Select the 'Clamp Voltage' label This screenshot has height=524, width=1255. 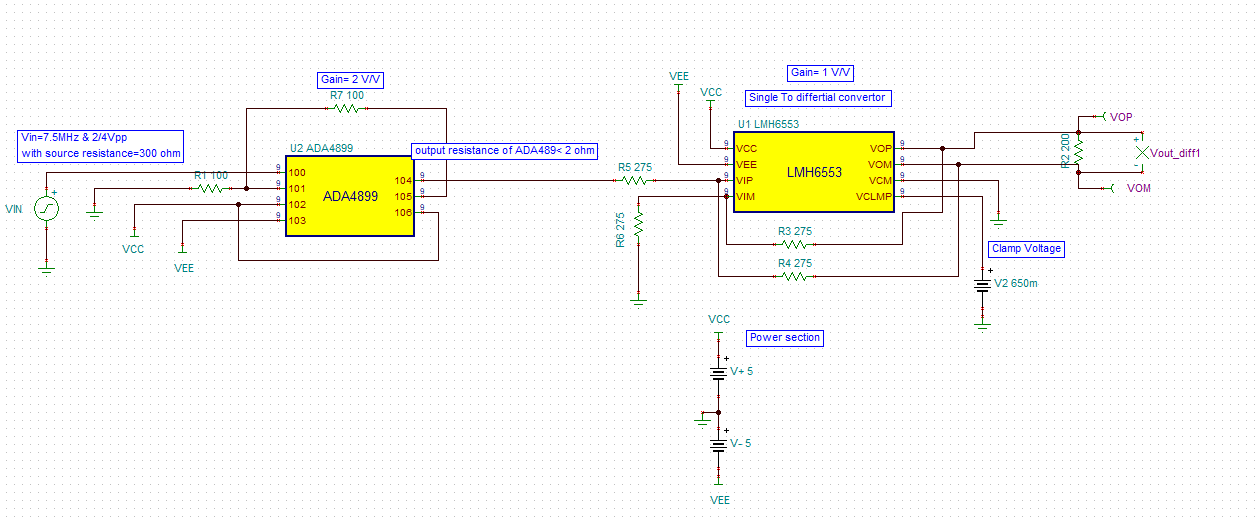pyautogui.click(x=1026, y=248)
